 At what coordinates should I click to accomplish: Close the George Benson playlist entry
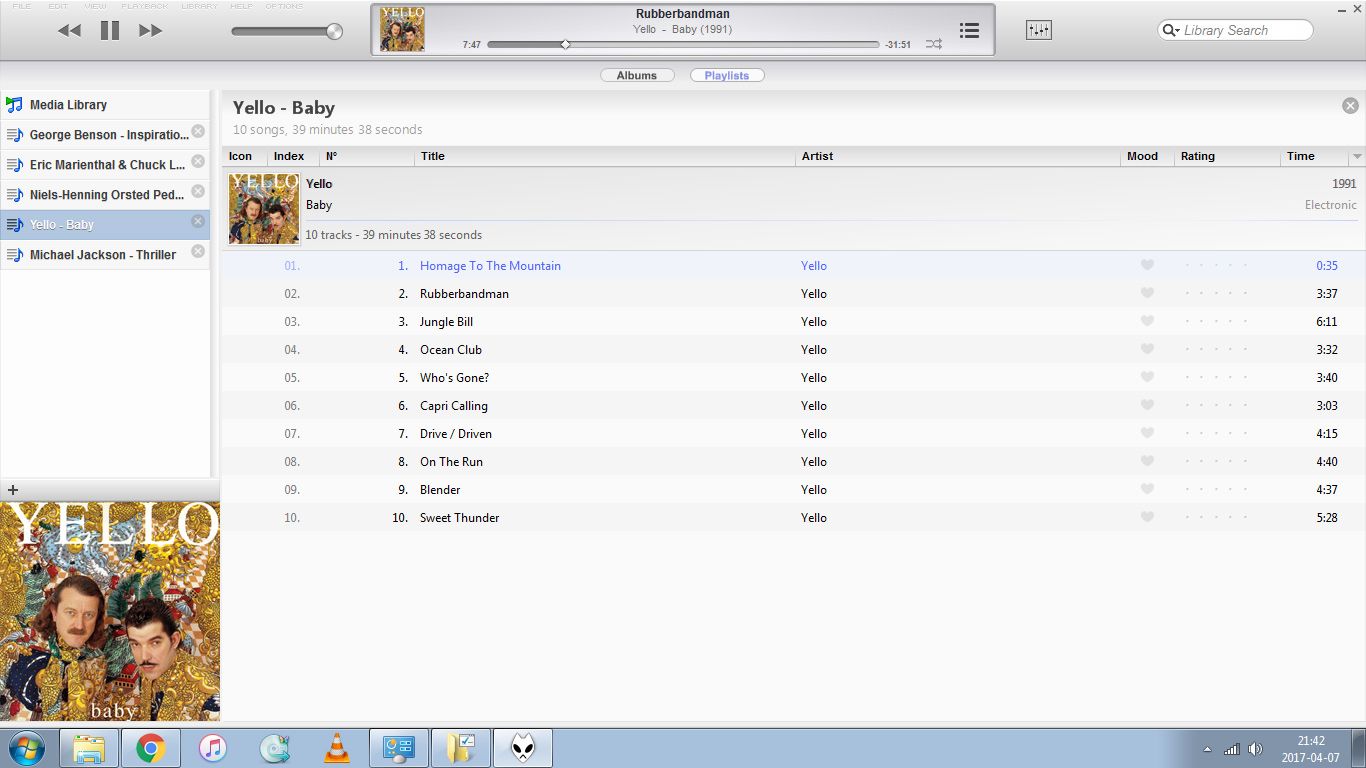pyautogui.click(x=198, y=131)
